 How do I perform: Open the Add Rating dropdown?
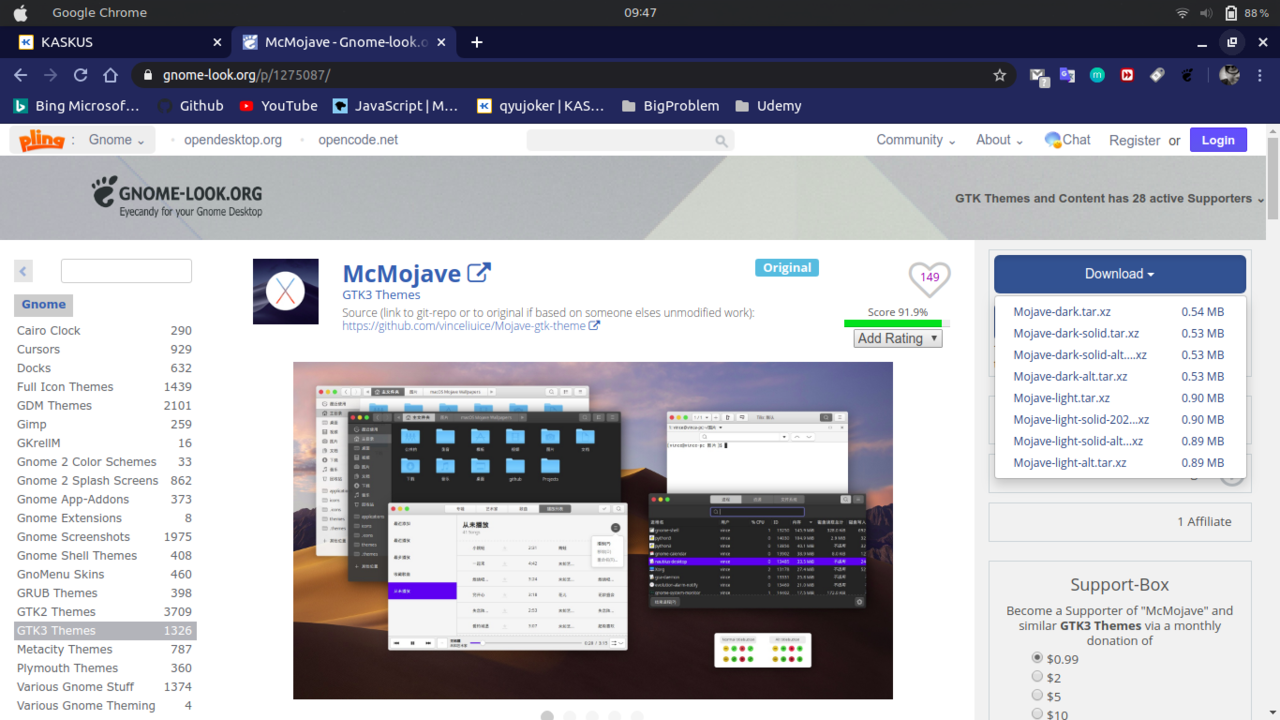898,338
